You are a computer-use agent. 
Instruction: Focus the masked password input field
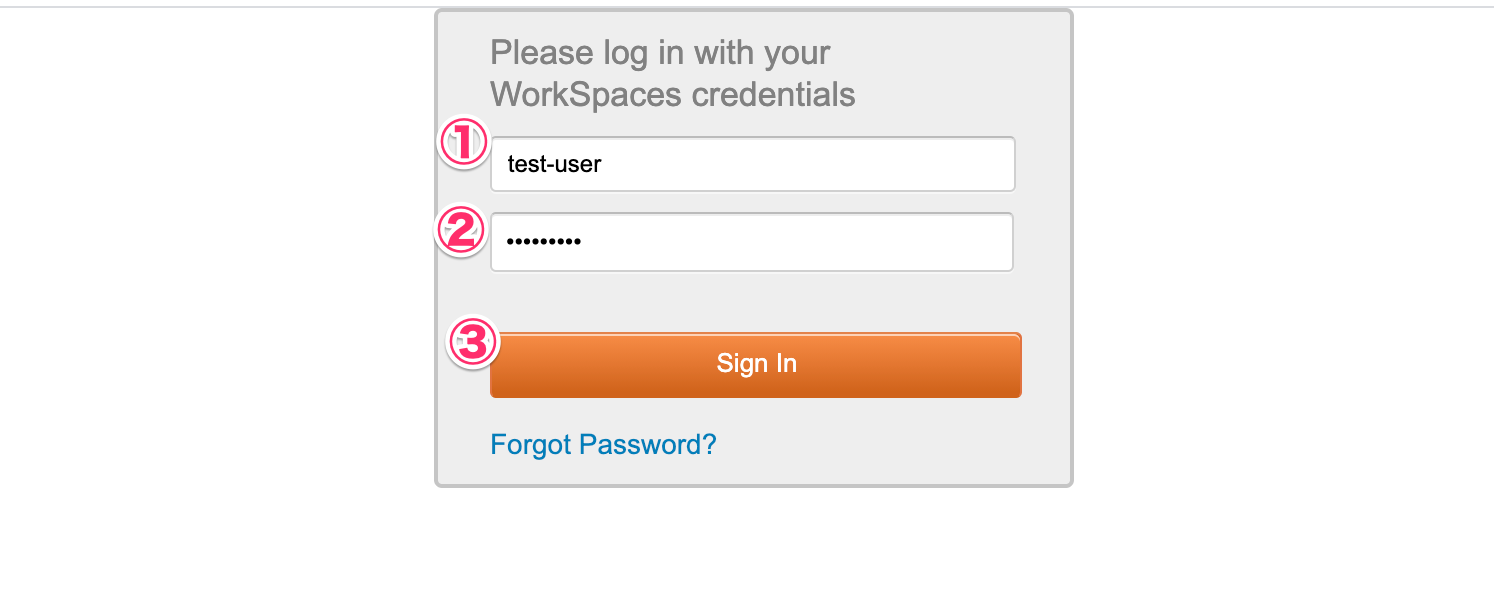[752, 242]
